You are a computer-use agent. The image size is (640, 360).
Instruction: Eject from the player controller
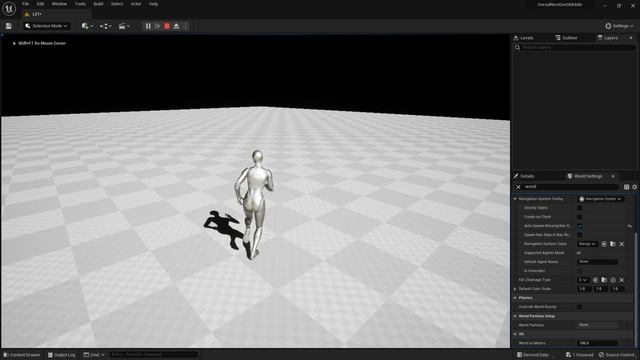tap(176, 26)
